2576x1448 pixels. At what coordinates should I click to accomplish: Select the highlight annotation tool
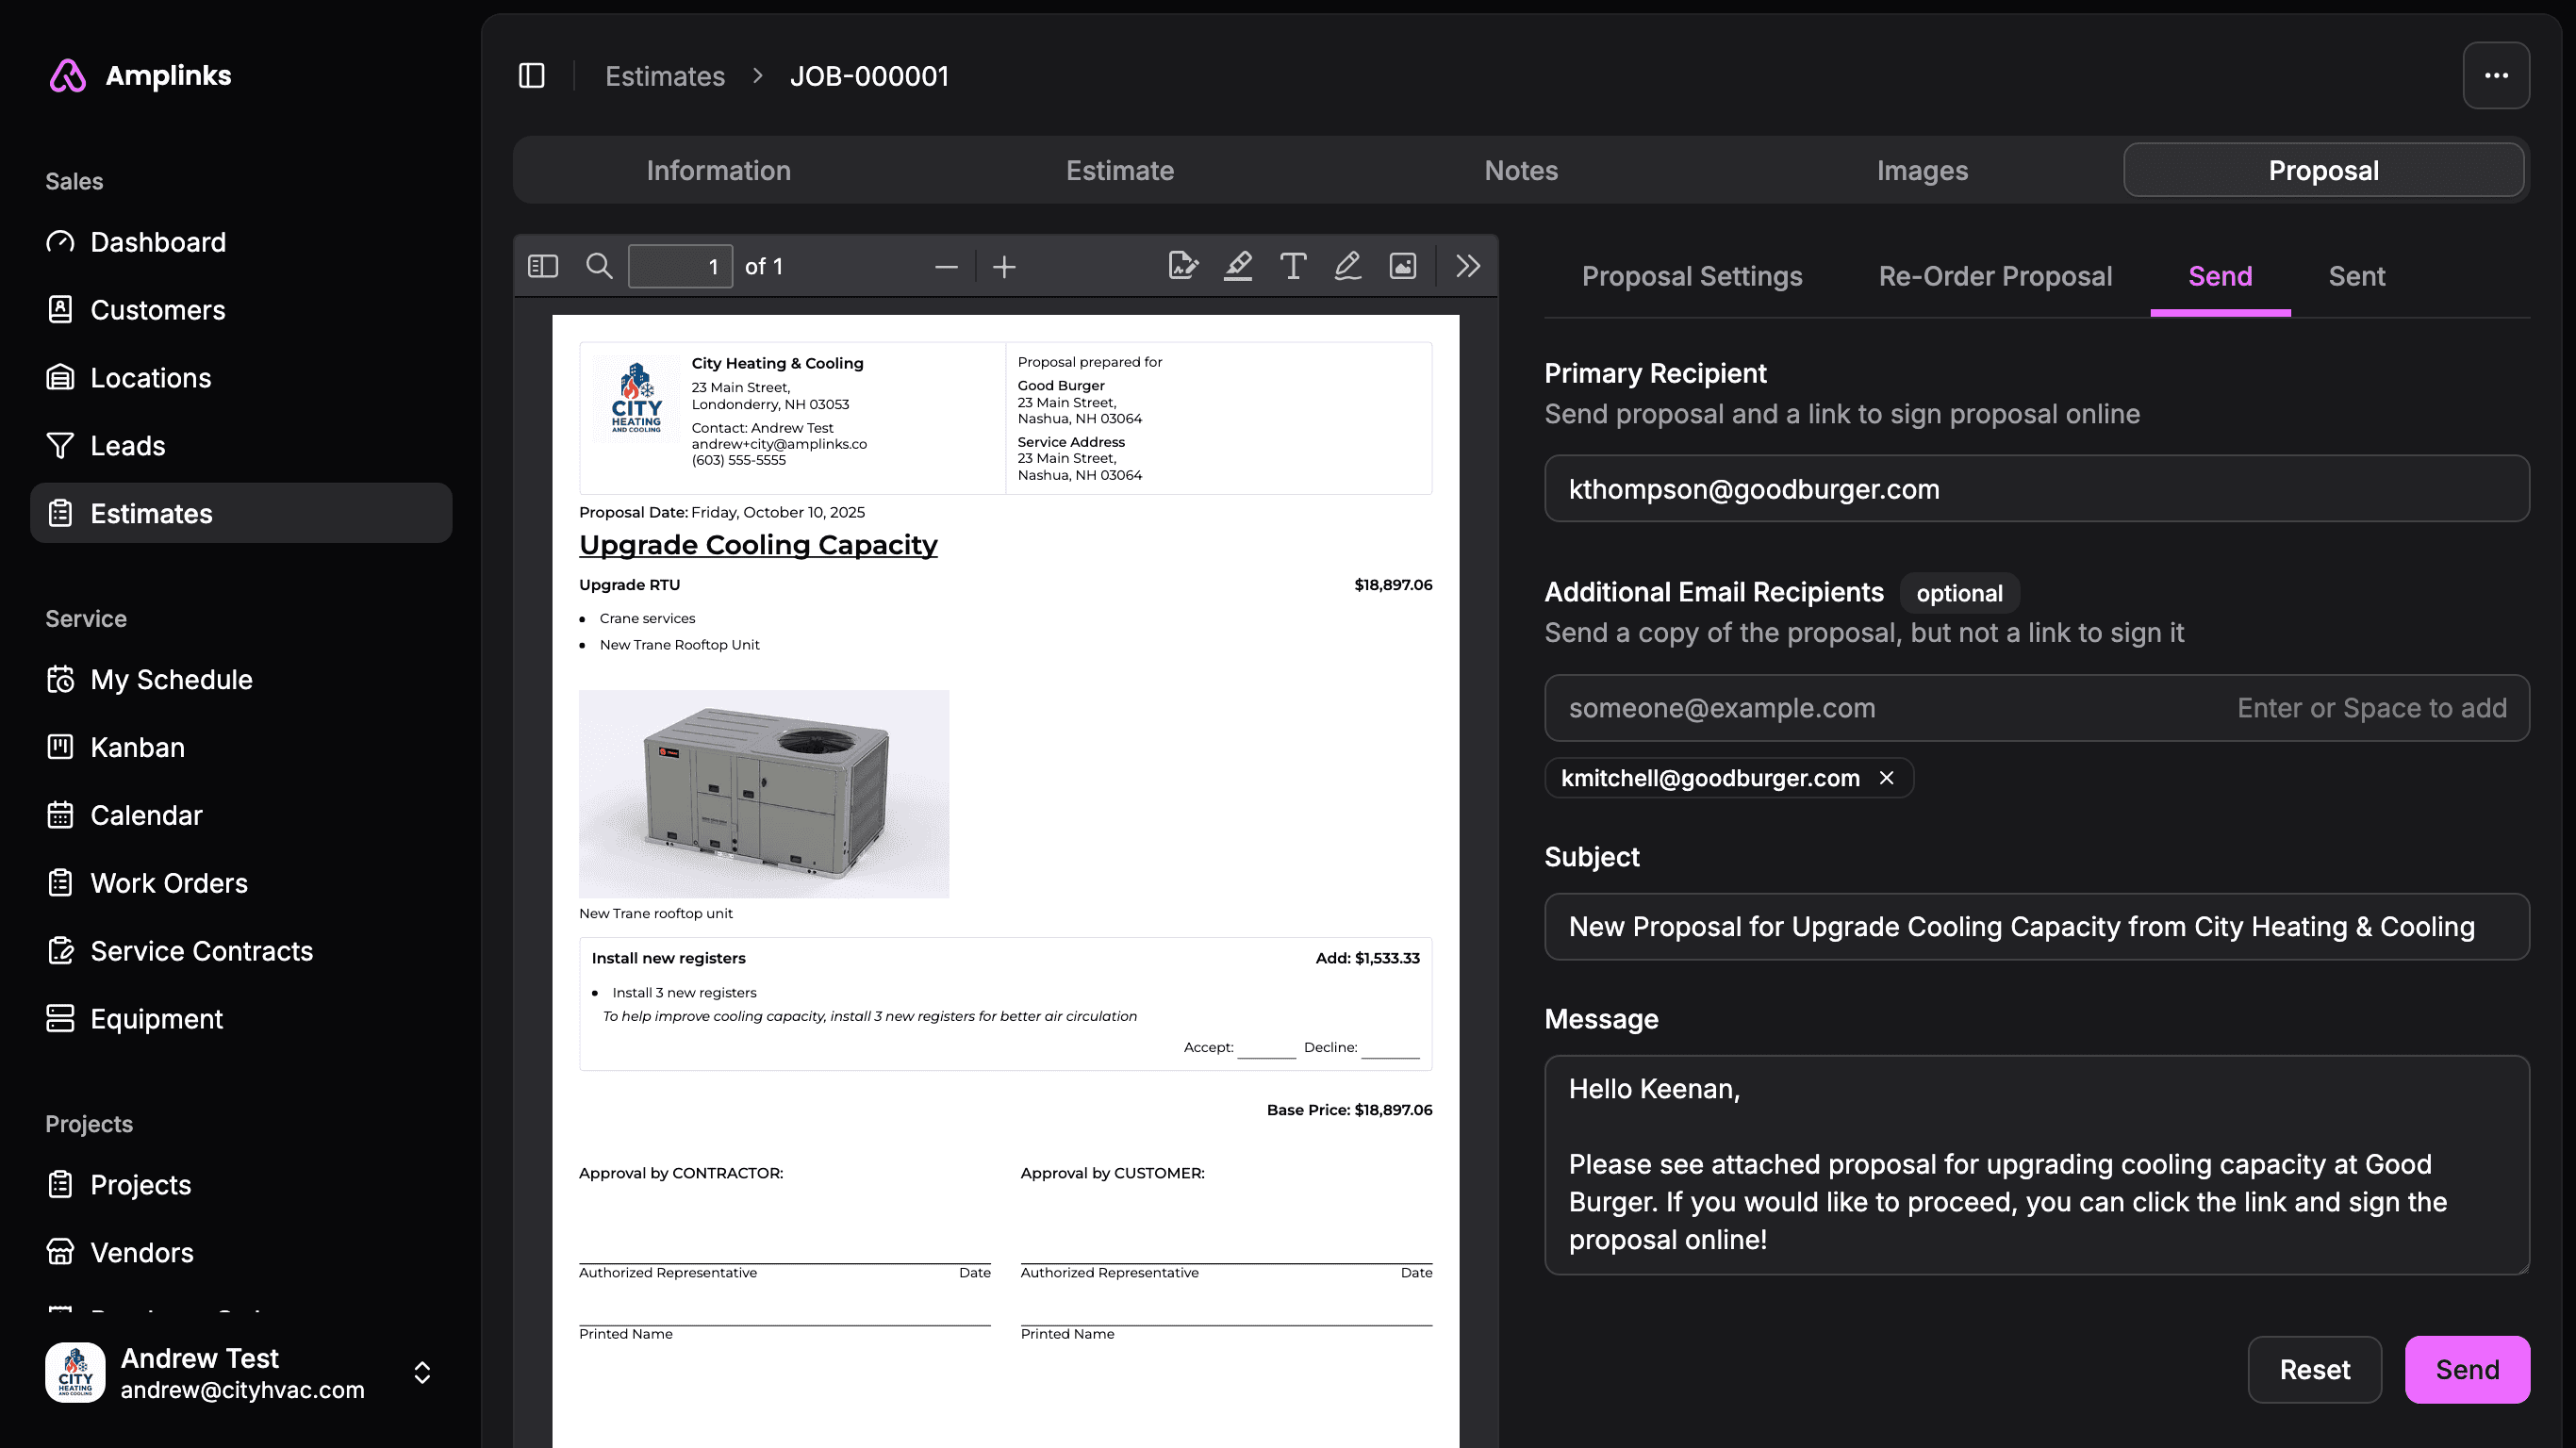tap(1238, 266)
